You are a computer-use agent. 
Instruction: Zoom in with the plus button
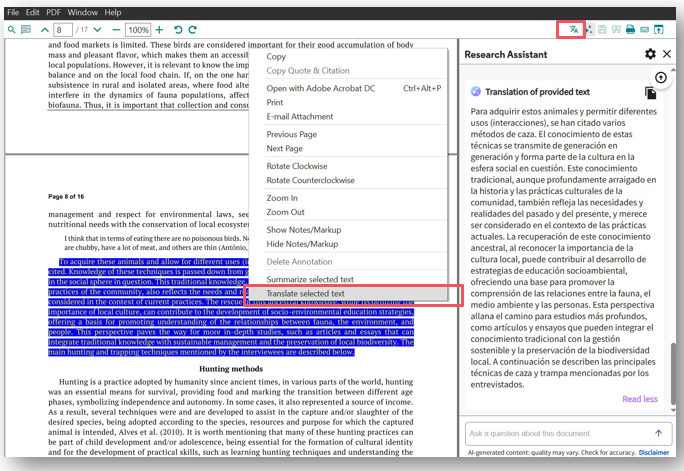tap(159, 30)
